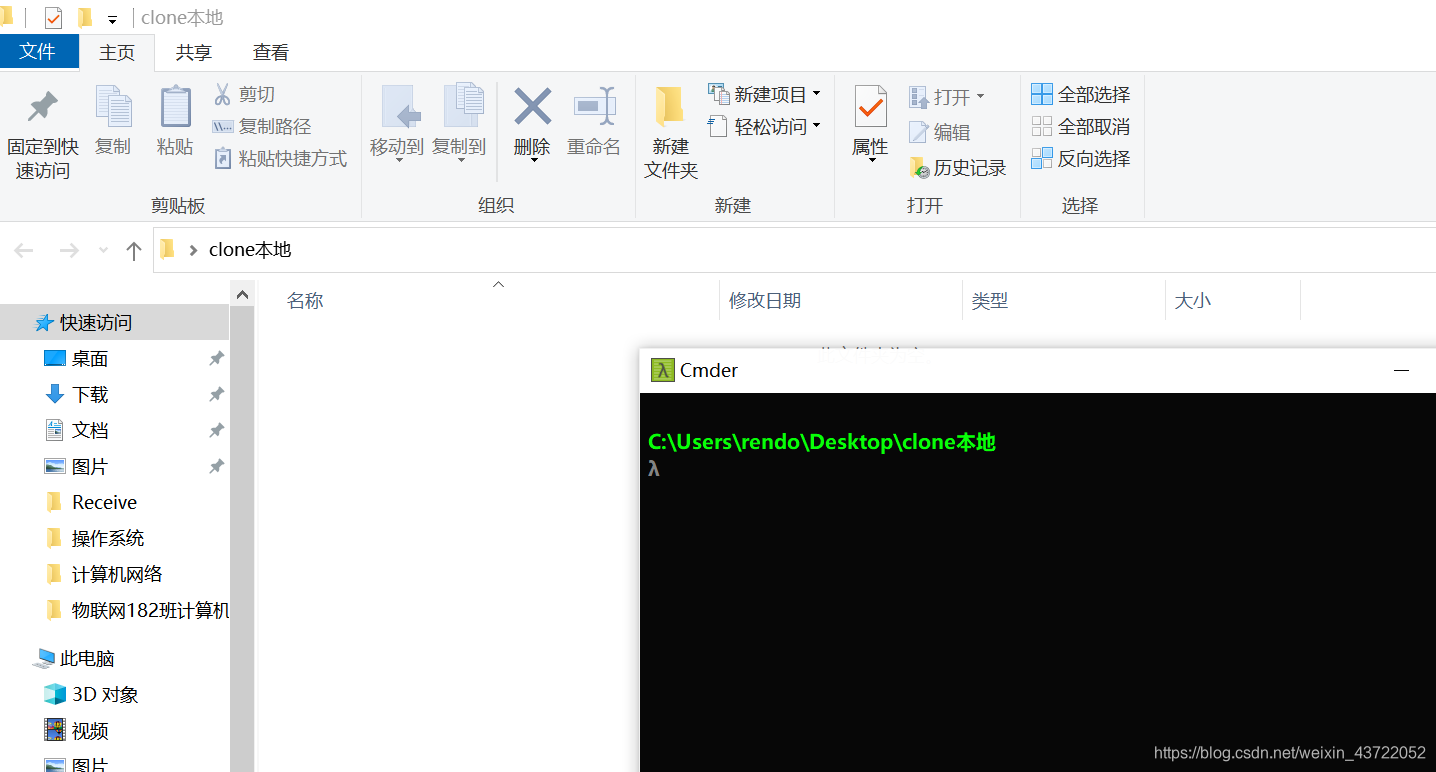Viewport: 1436px width, 772px height.
Task: Click the Forward navigation arrow
Action: pyautogui.click(x=68, y=250)
